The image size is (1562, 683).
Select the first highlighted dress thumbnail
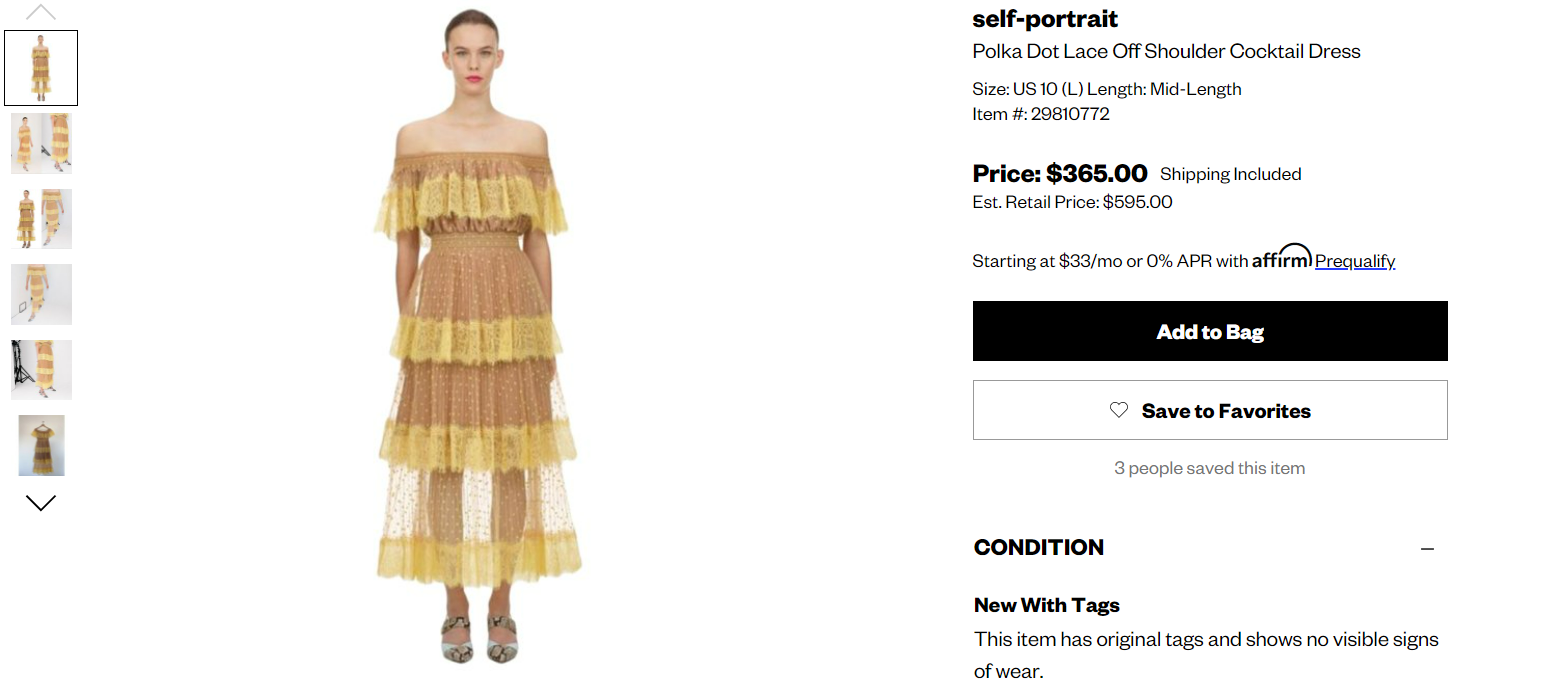tap(41, 68)
